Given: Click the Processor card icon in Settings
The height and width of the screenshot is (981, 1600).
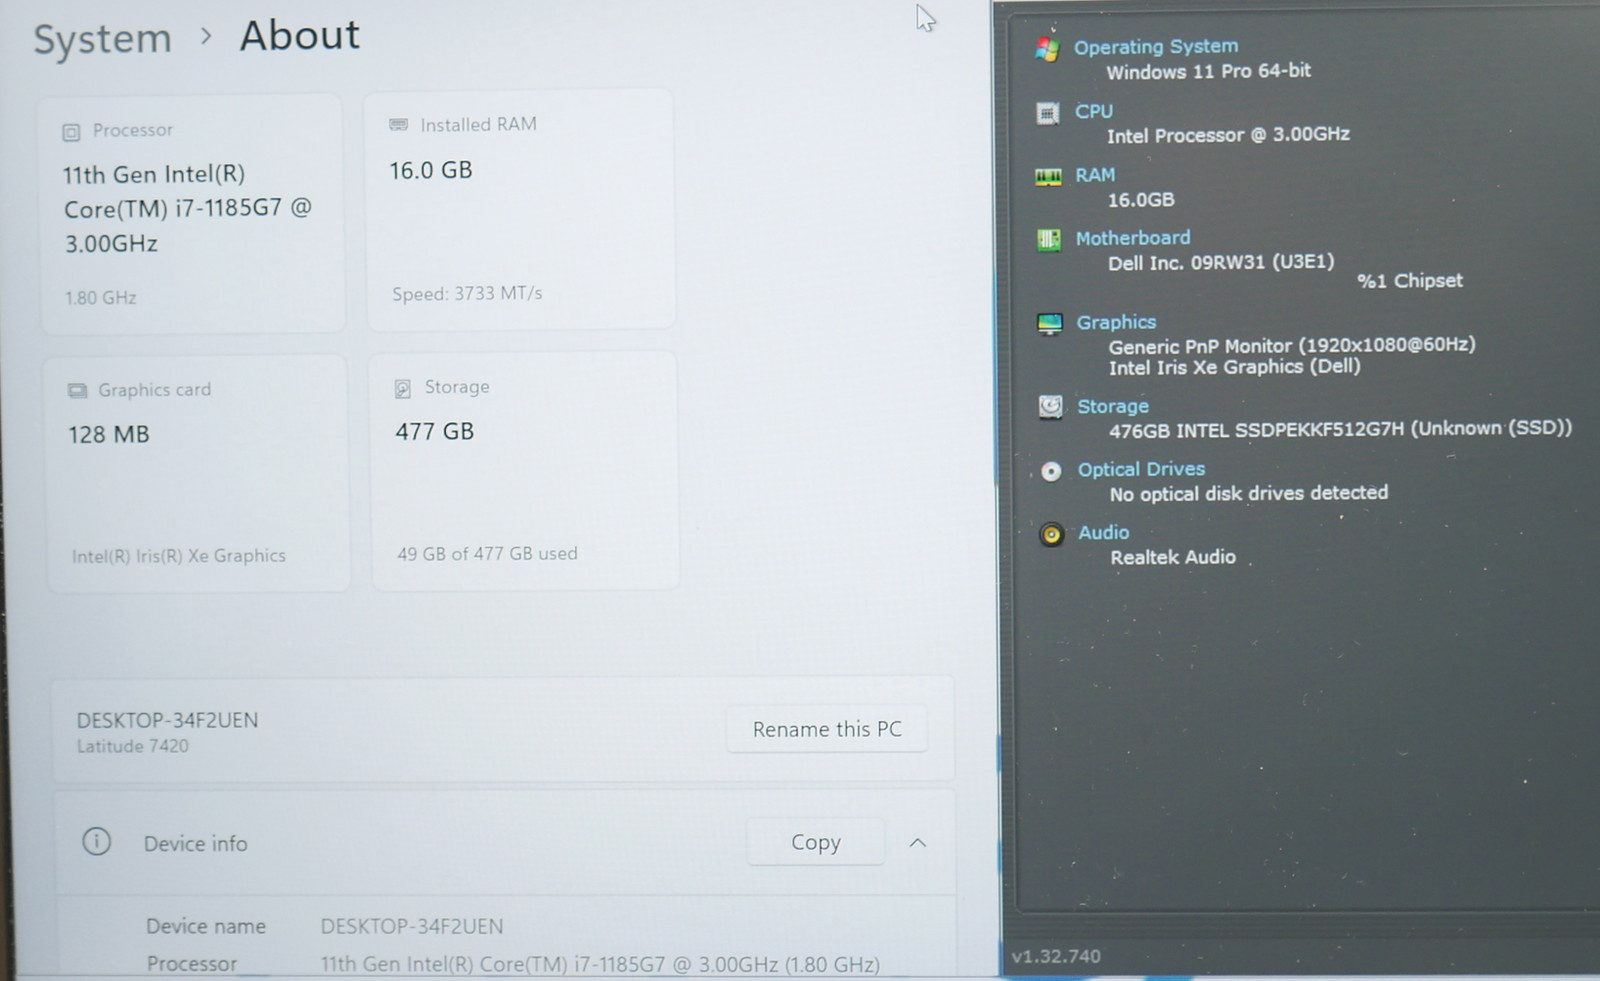Looking at the screenshot, I should (71, 132).
